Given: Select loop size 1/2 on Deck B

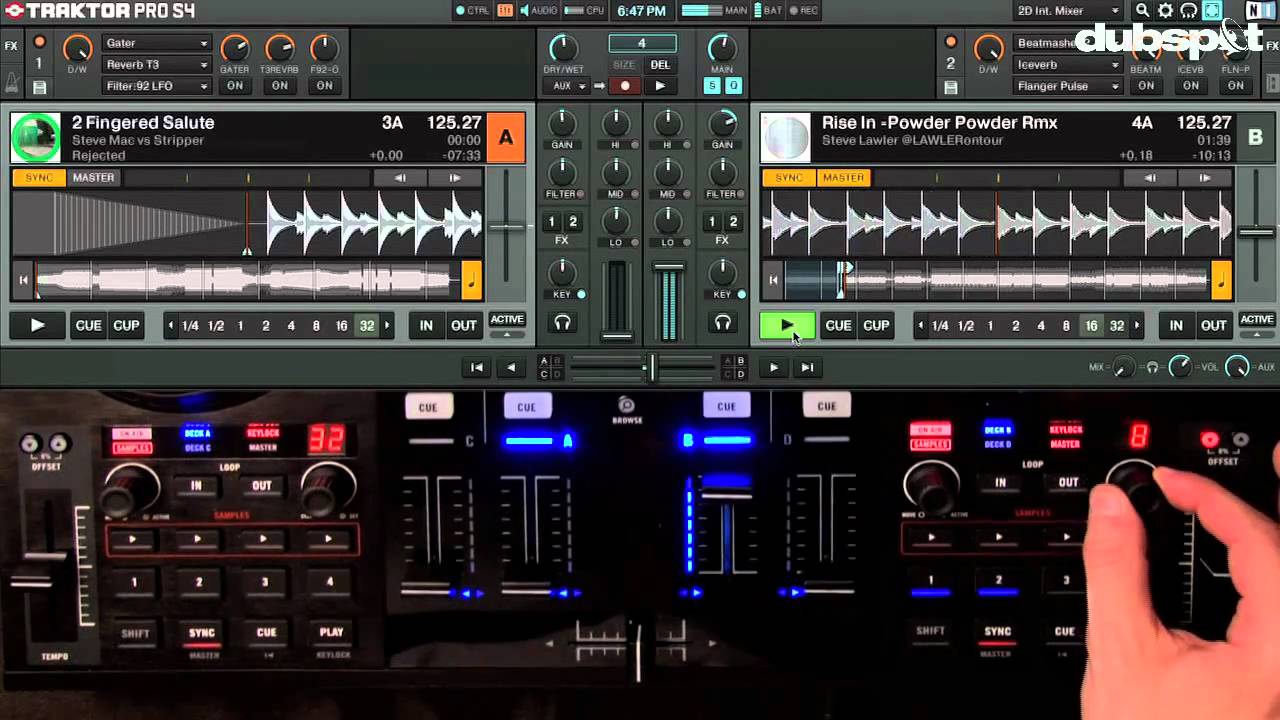Looking at the screenshot, I should click(966, 326).
